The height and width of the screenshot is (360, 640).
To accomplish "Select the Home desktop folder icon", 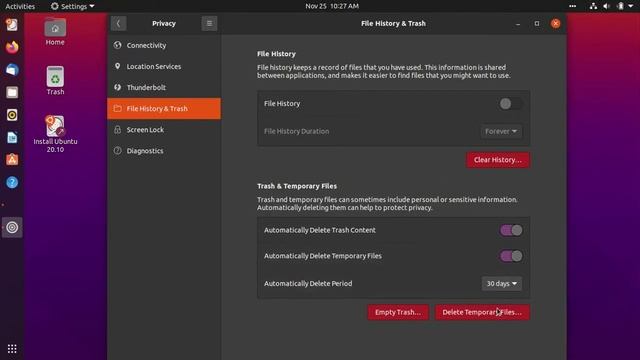I will 55,32.
